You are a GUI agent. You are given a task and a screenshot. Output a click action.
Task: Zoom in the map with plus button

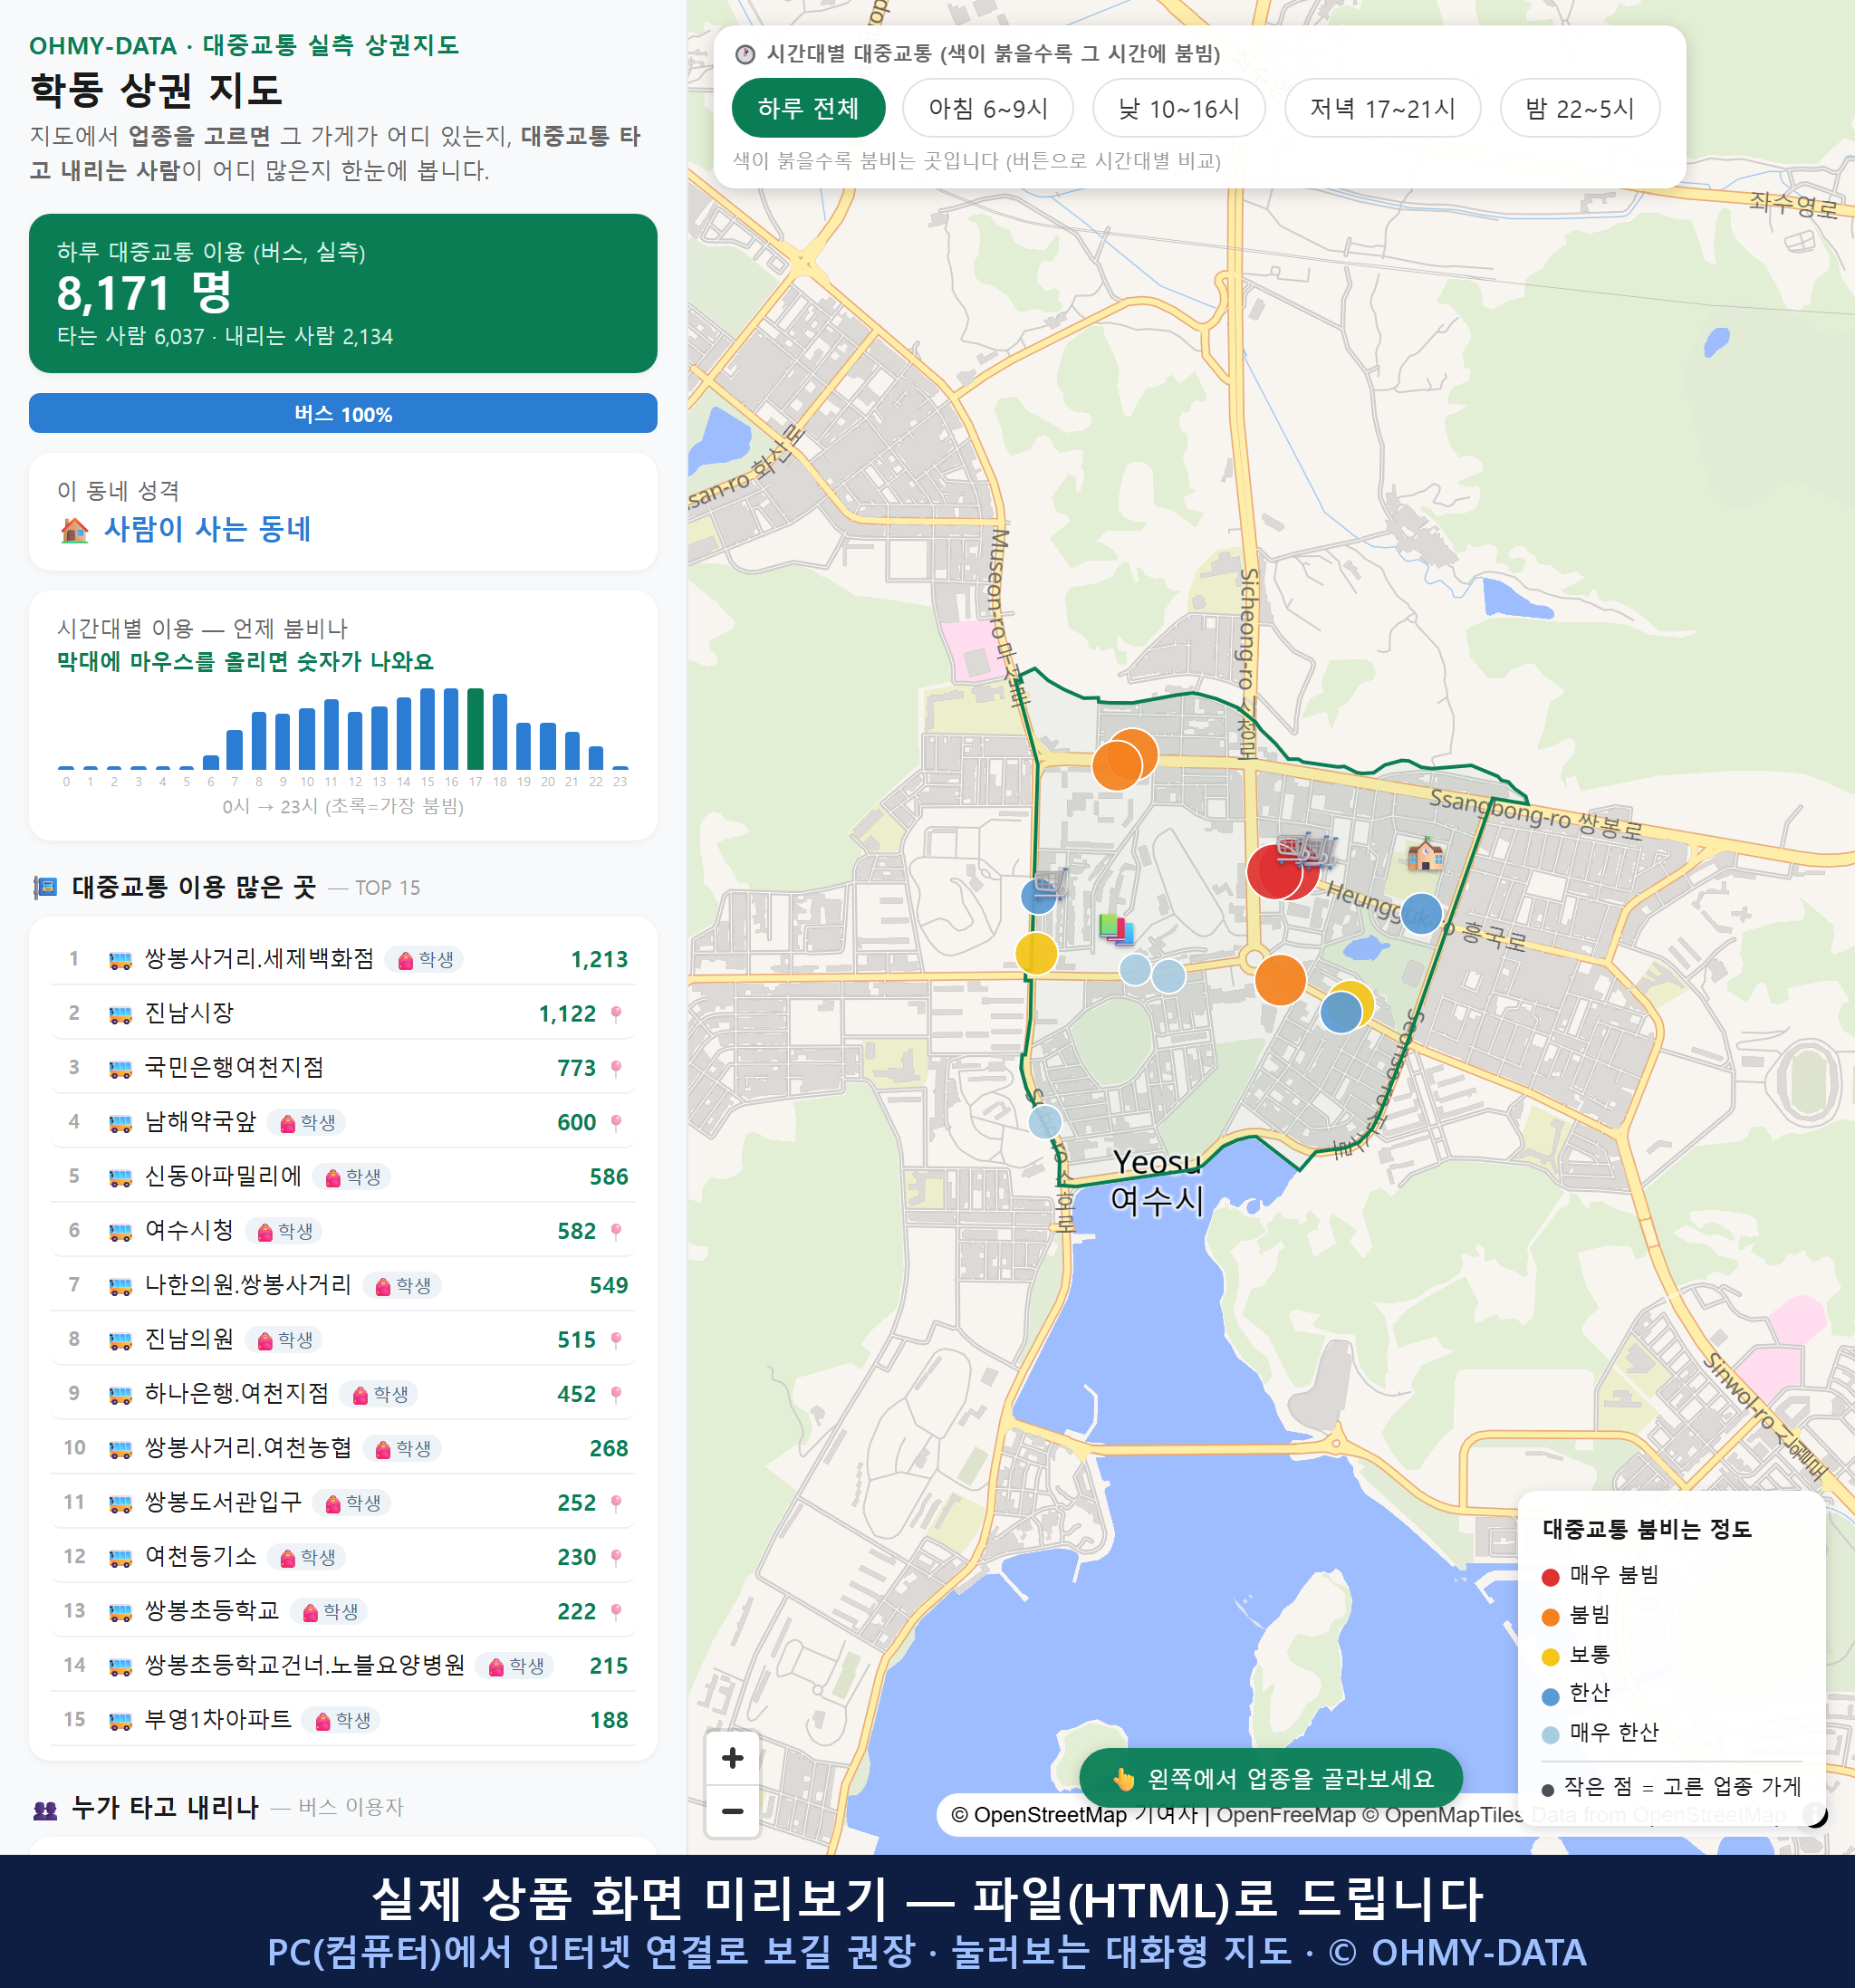point(732,1758)
